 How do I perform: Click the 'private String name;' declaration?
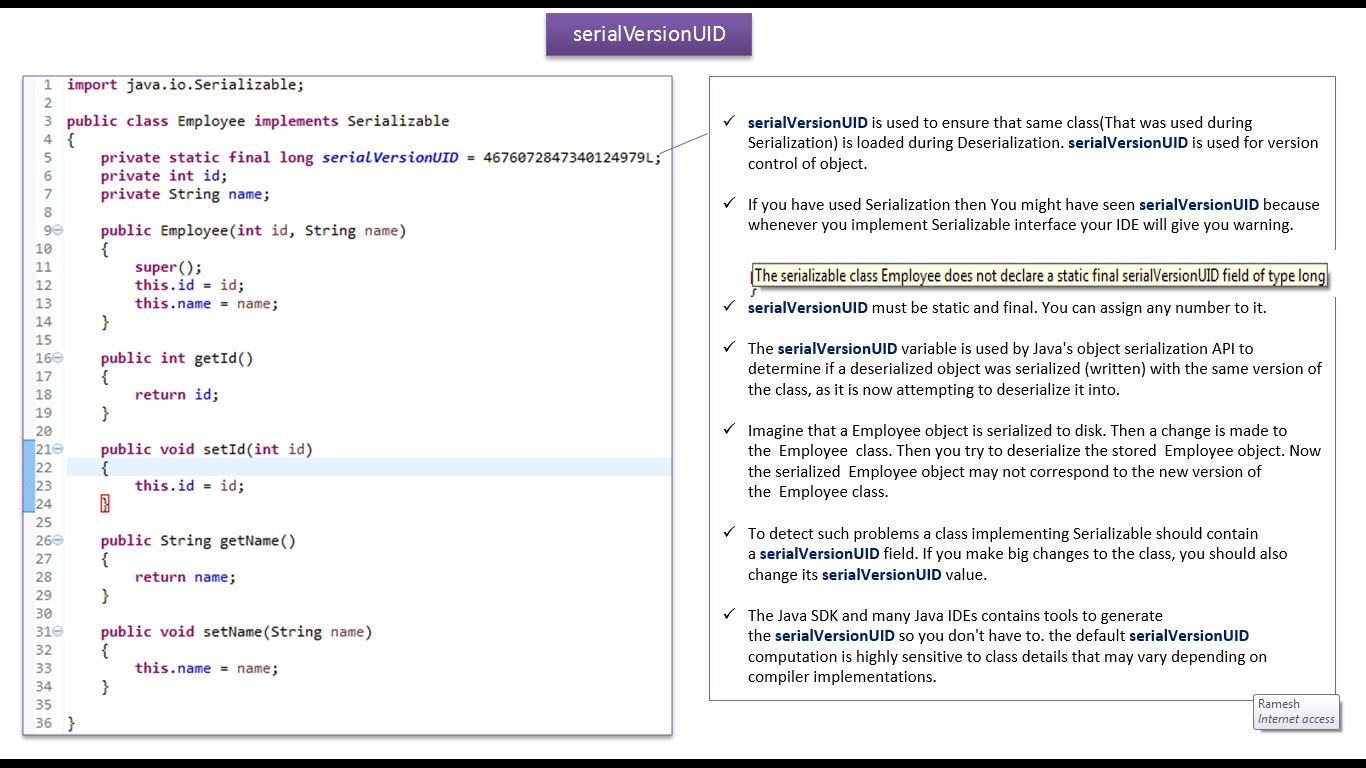185,194
